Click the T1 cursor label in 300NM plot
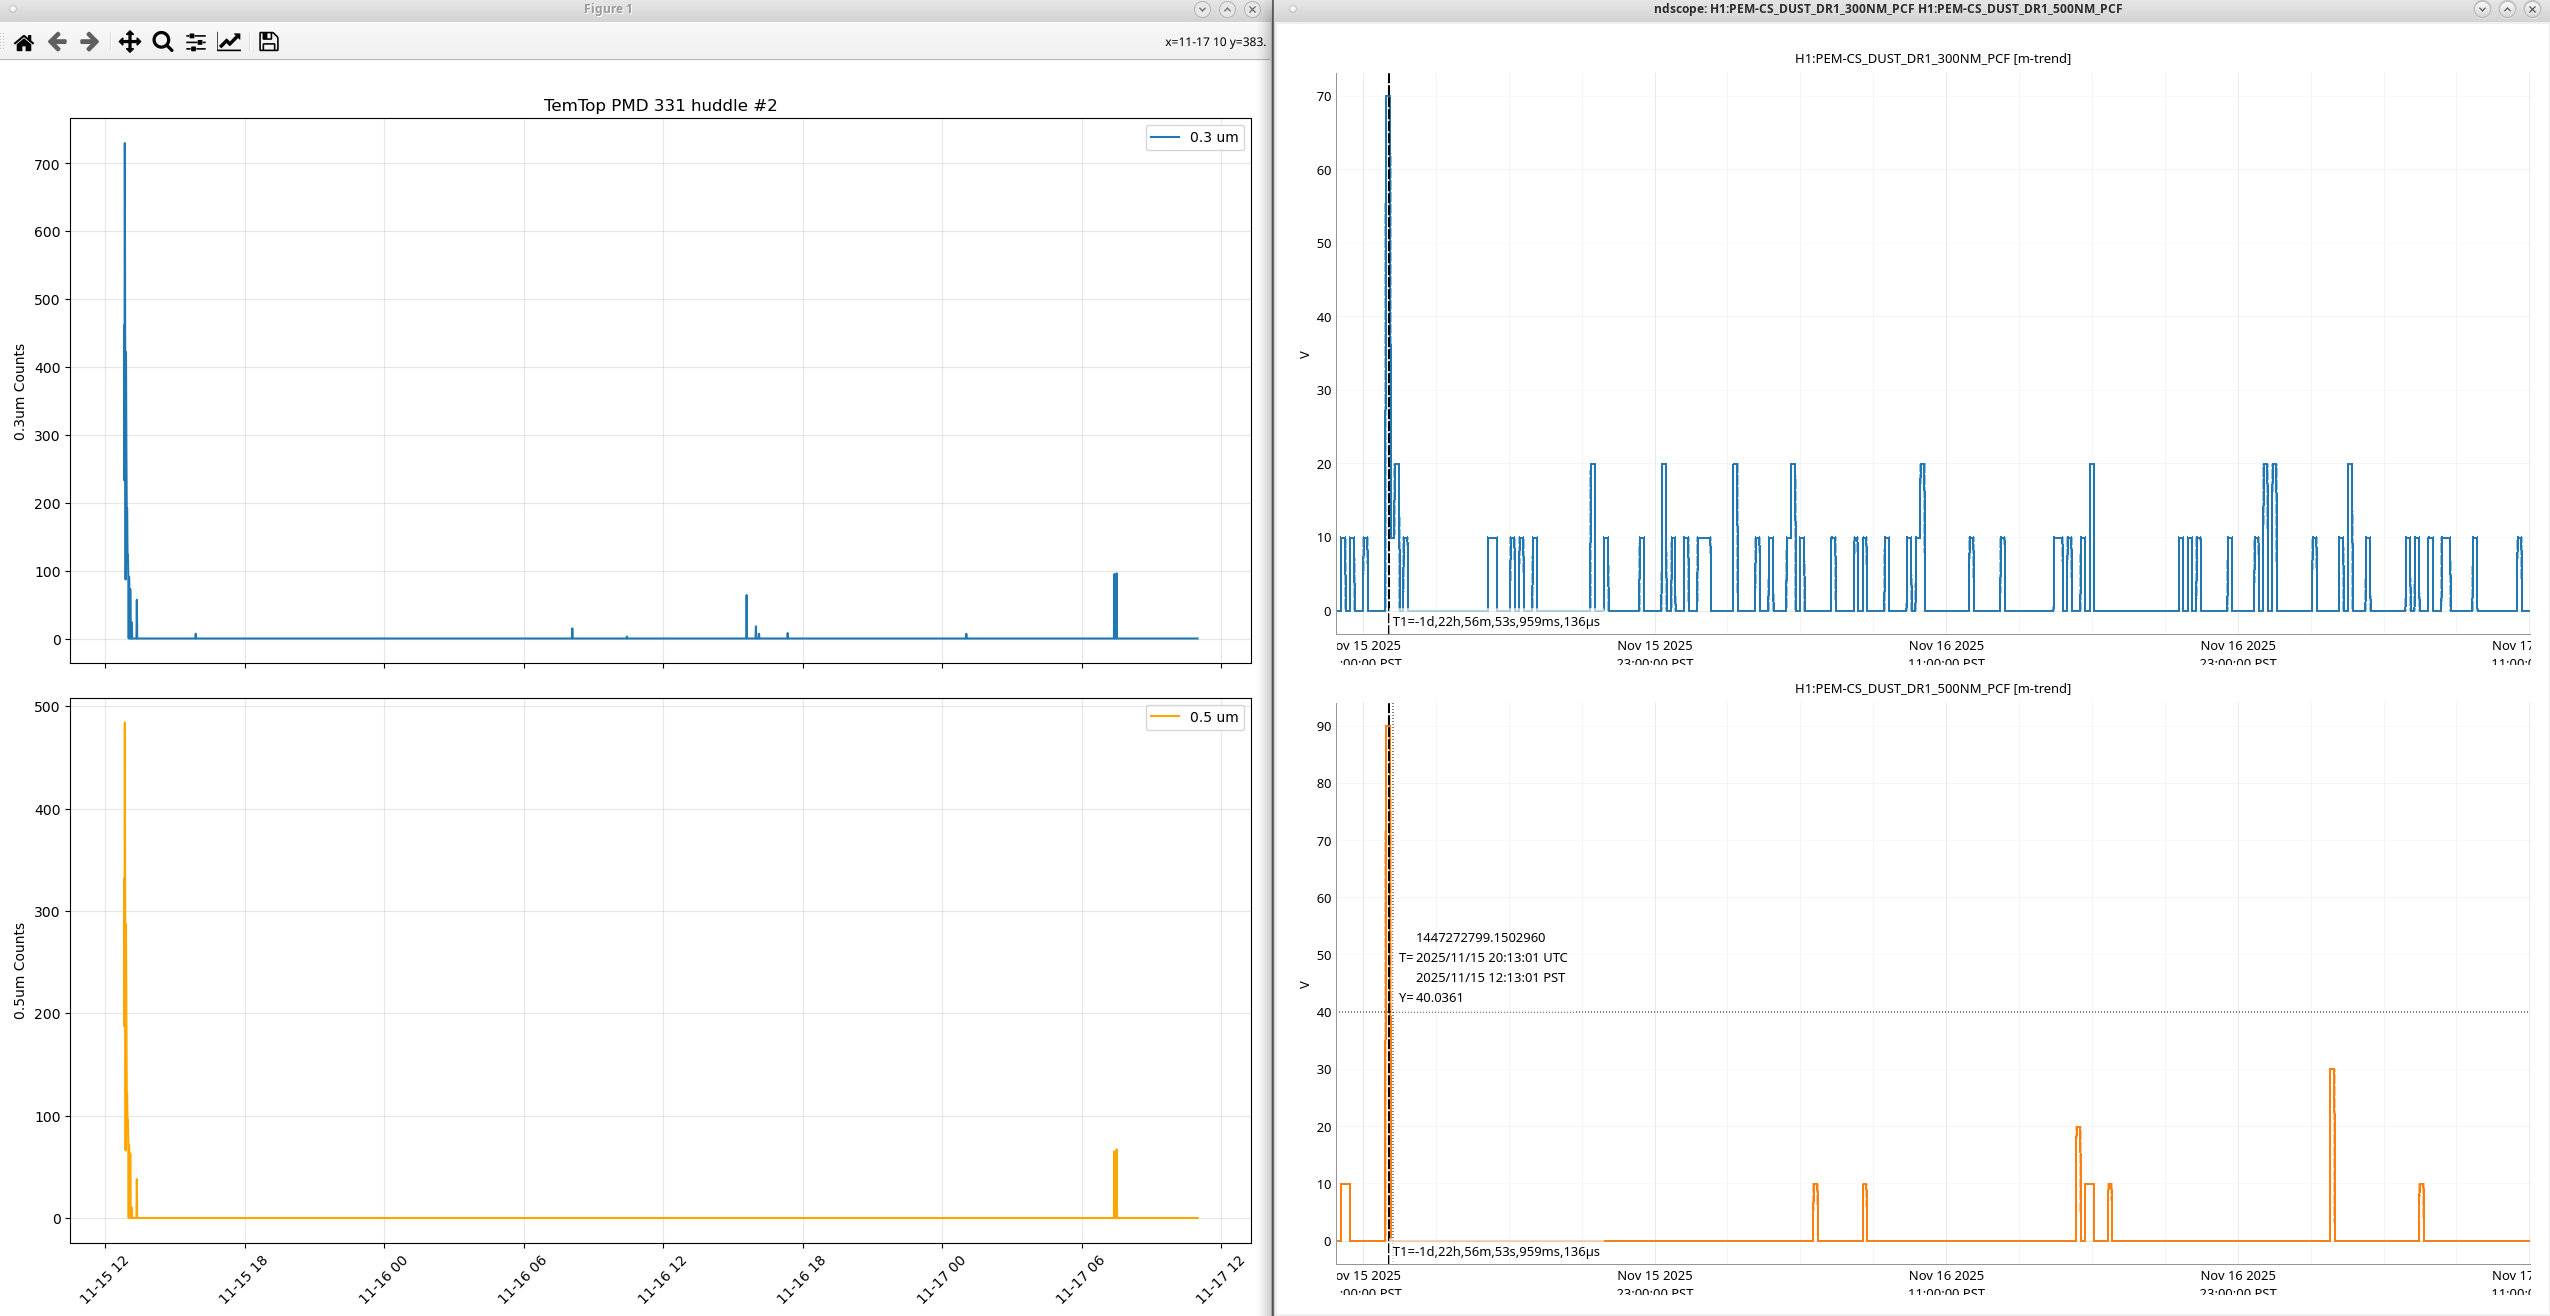Screen dimensions: 2550x1316 [x=1495, y=622]
